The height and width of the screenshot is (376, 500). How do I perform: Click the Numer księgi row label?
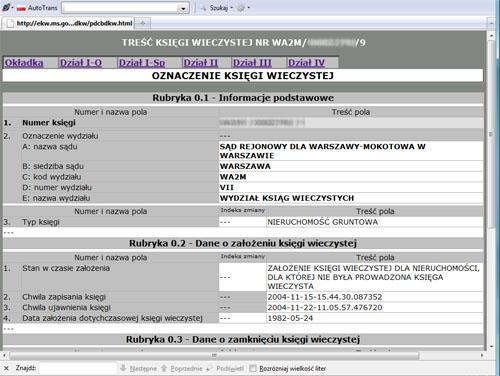49,123
